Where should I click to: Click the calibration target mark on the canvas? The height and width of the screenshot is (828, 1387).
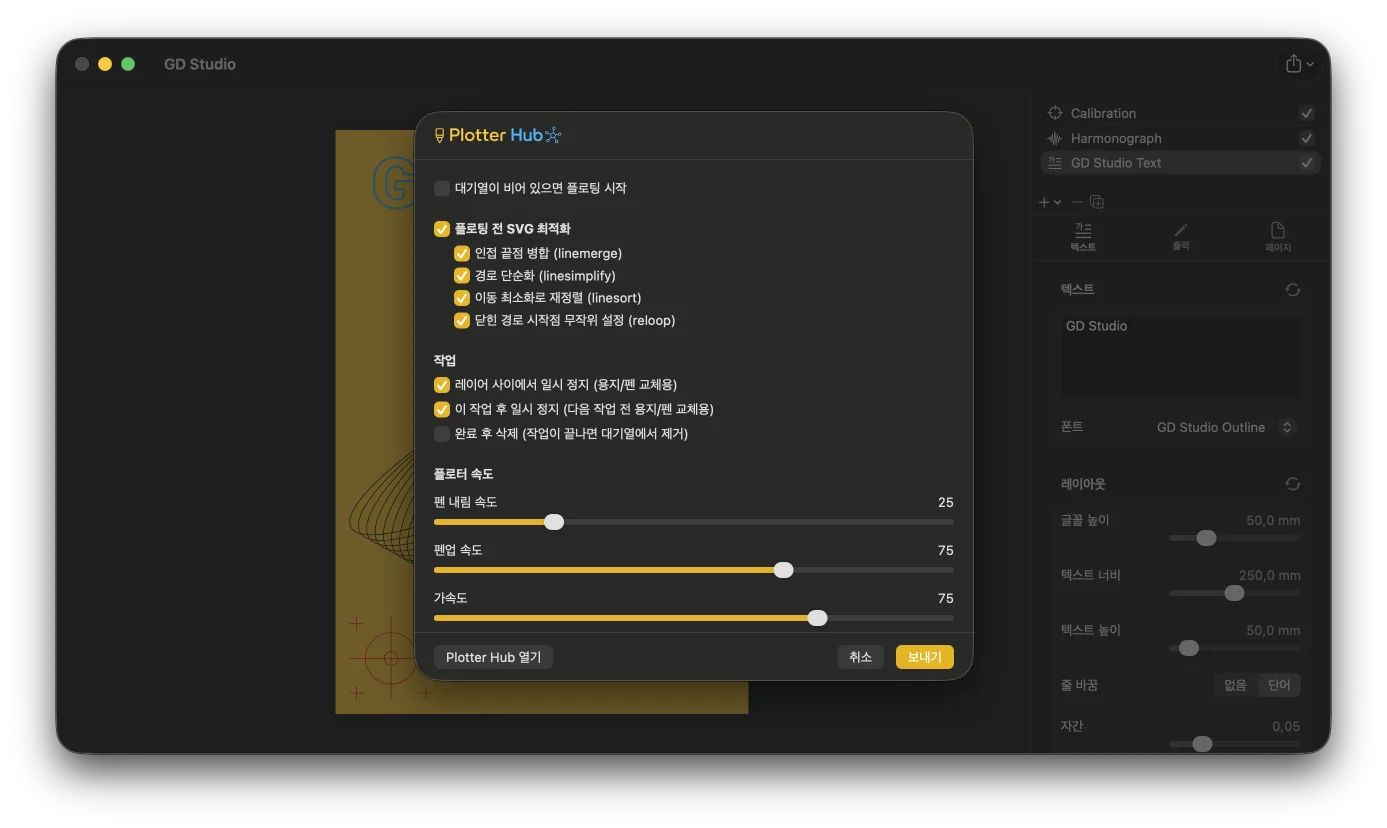390,658
